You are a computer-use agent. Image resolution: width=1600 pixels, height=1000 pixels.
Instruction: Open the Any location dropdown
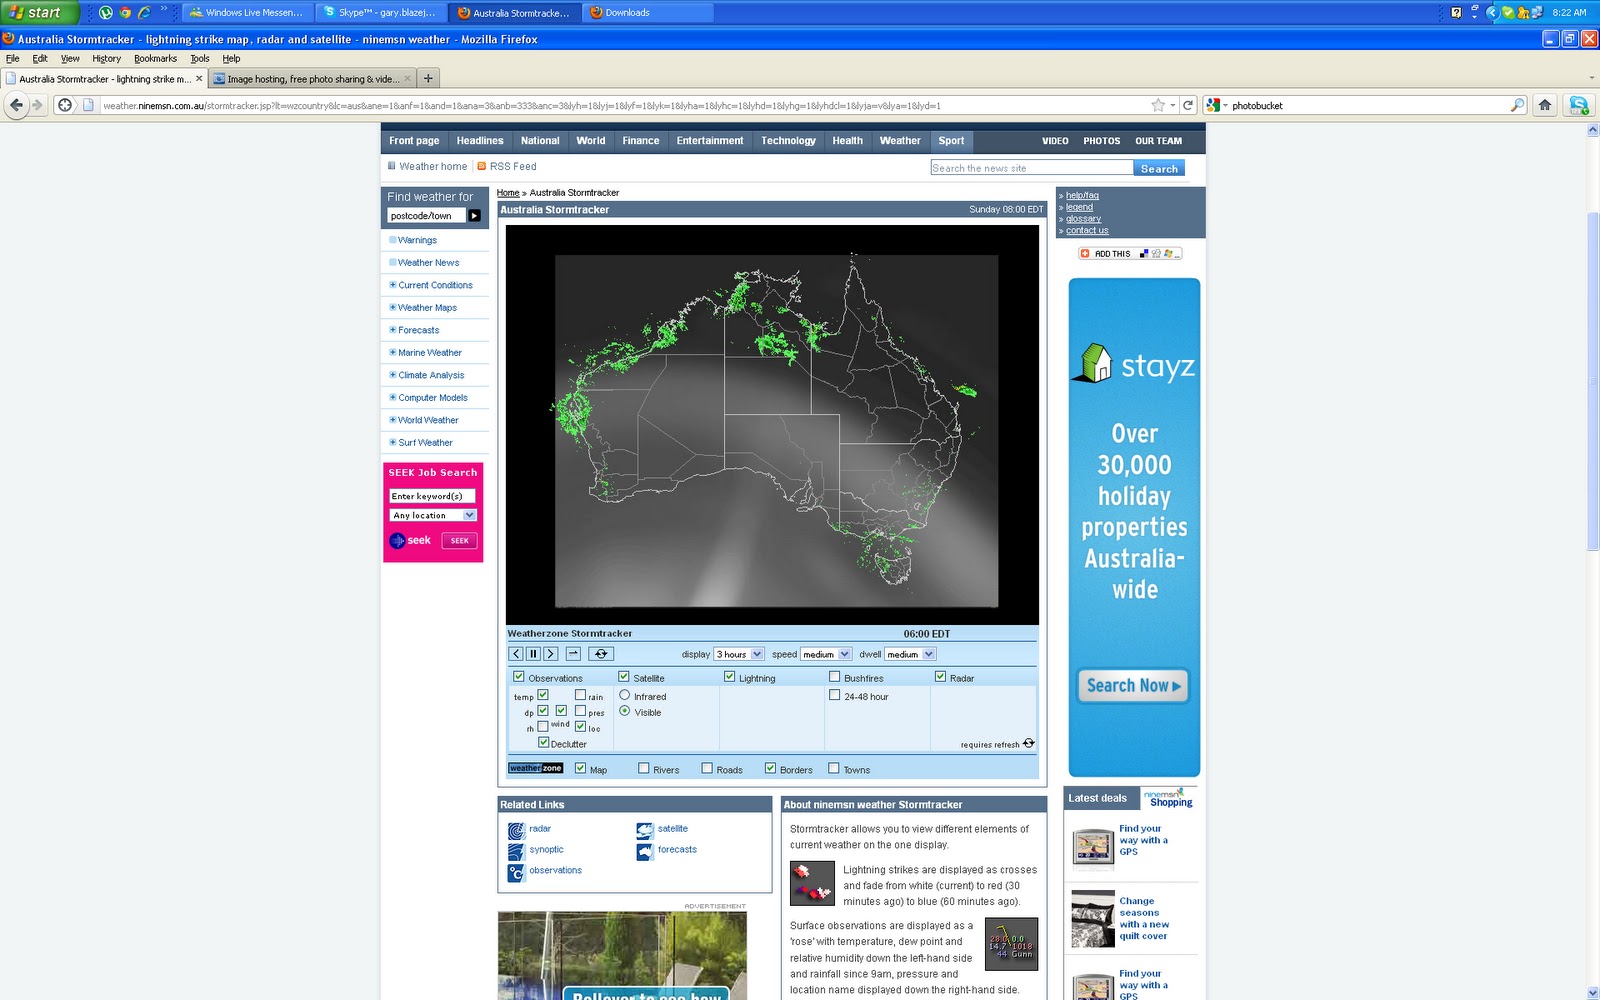433,515
